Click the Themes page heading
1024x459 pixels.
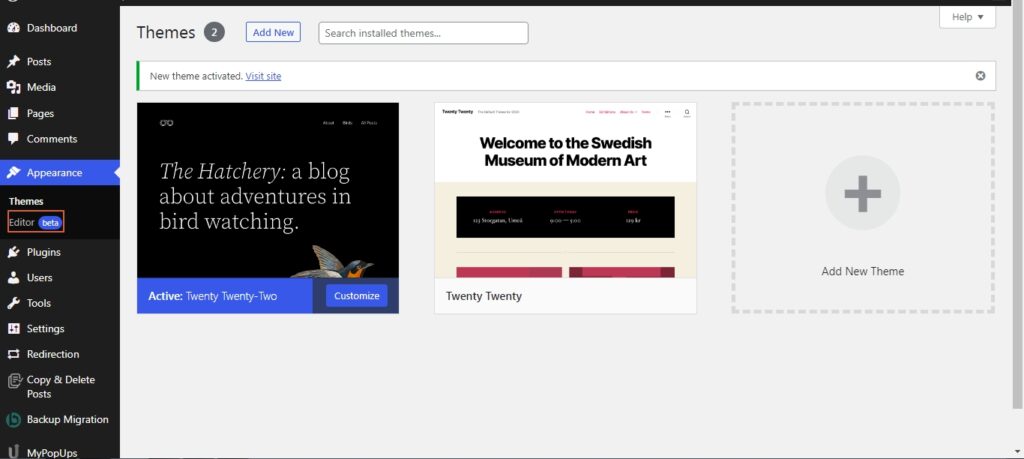pyautogui.click(x=166, y=33)
